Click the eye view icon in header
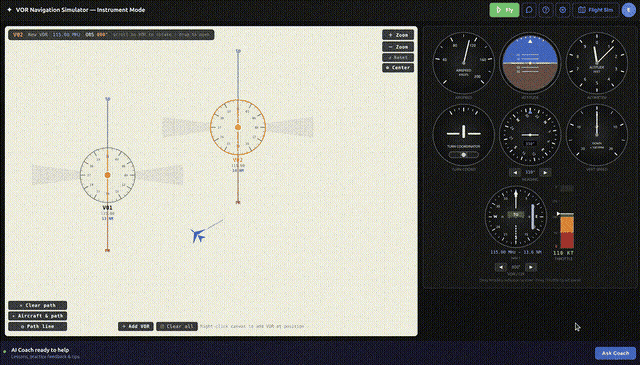 [x=562, y=10]
